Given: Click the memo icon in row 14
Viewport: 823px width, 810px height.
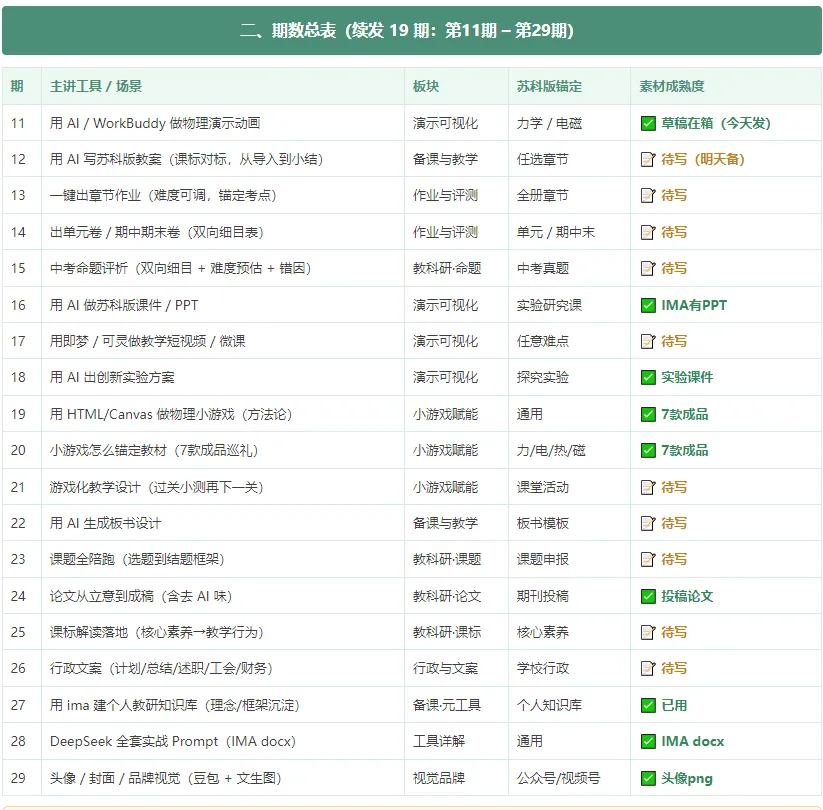Looking at the screenshot, I should (648, 232).
